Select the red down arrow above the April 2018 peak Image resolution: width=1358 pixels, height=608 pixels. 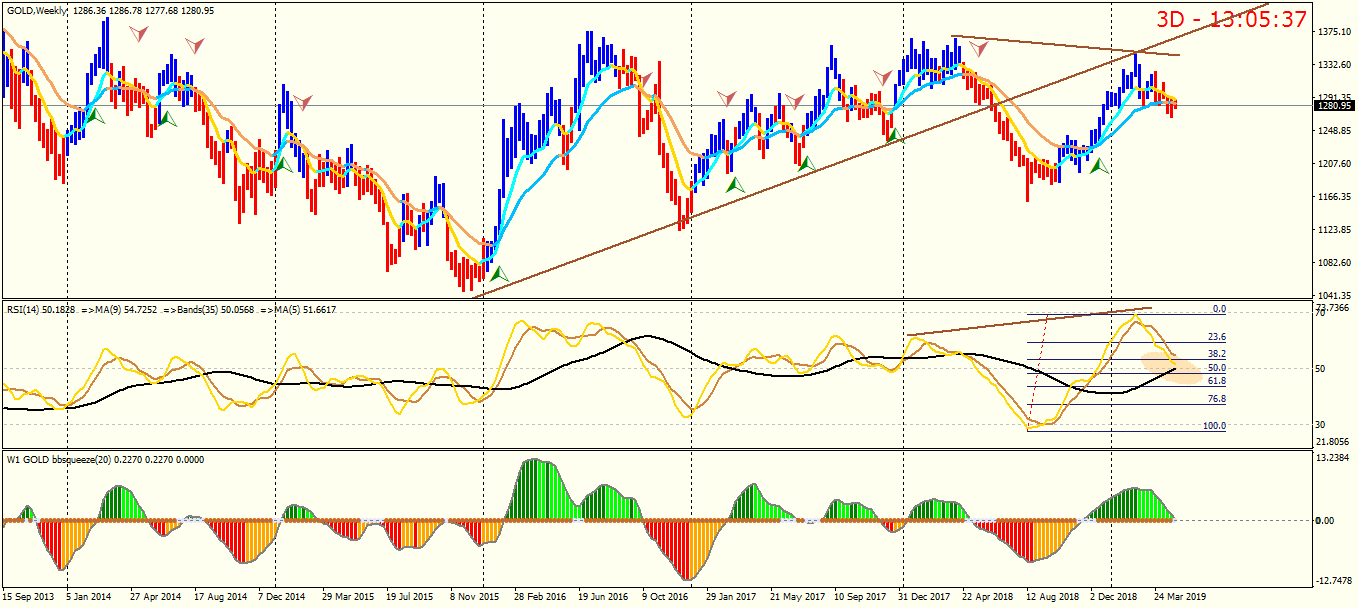(978, 48)
